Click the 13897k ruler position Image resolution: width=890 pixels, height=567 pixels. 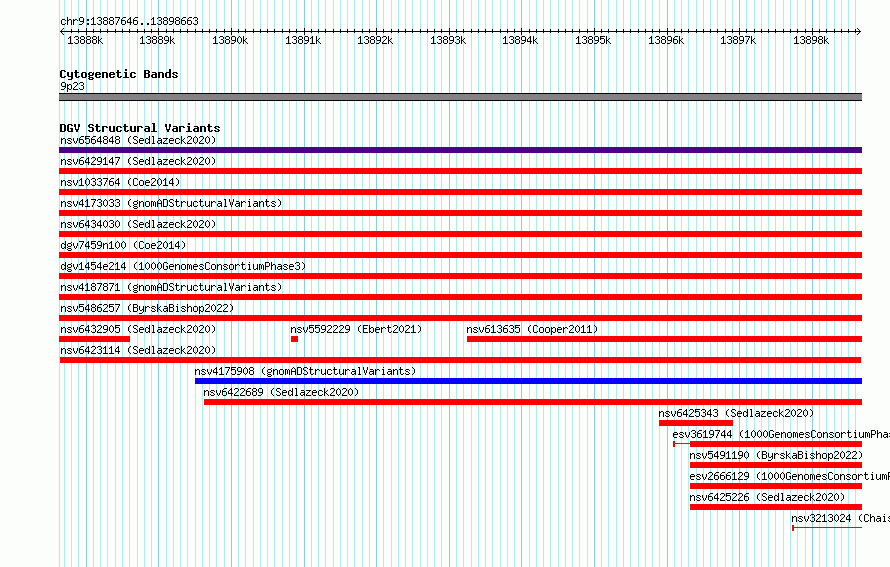[738, 40]
